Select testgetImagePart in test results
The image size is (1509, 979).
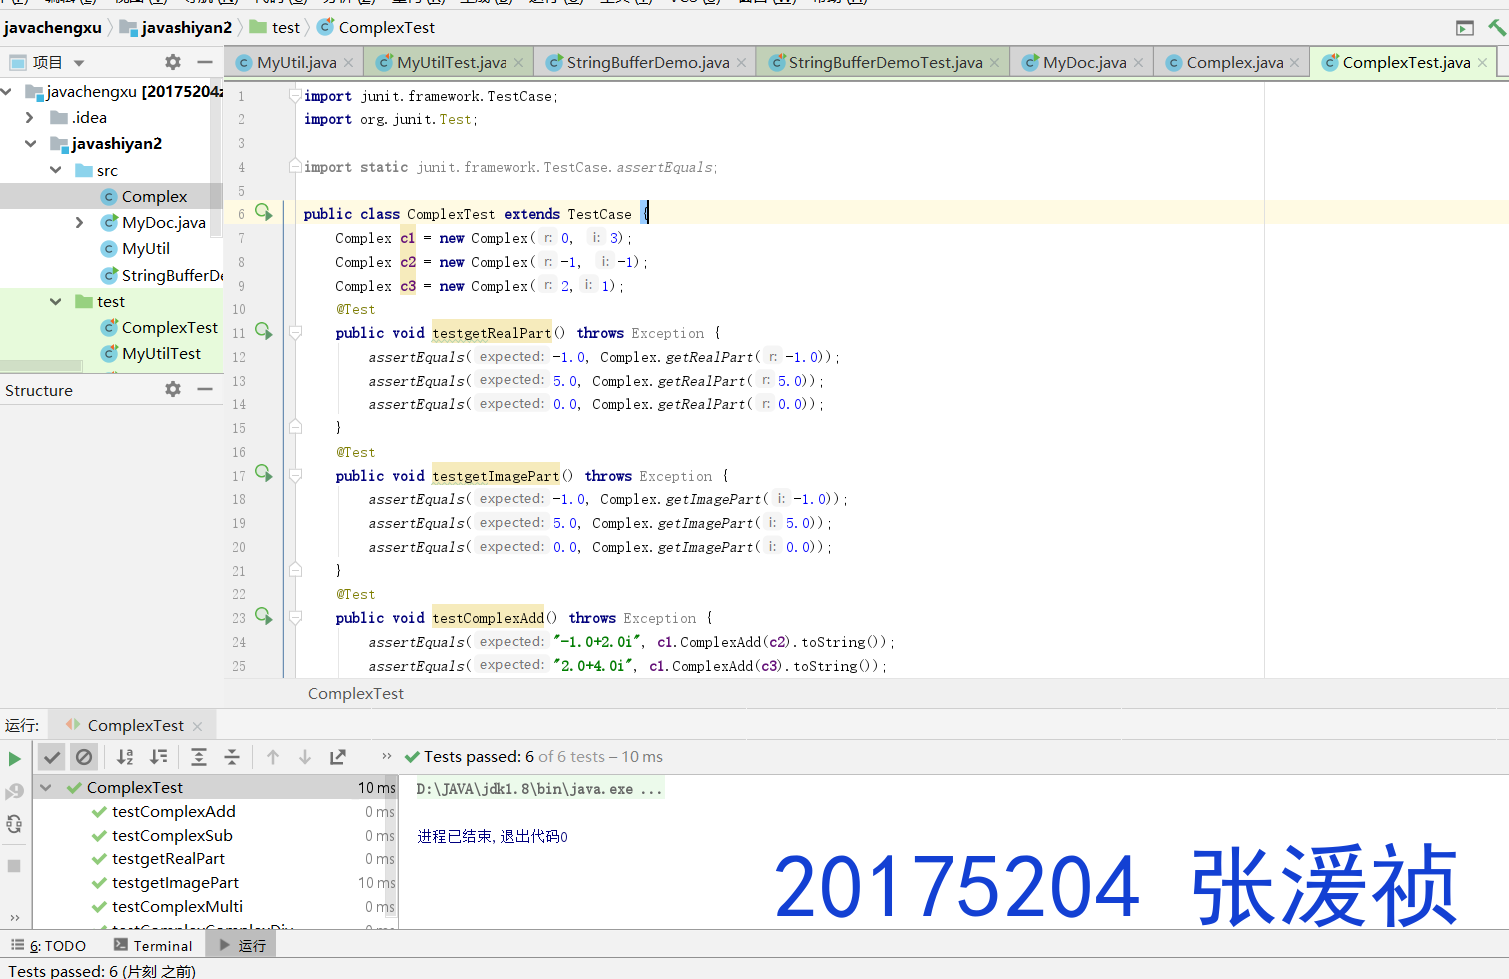[x=175, y=882]
